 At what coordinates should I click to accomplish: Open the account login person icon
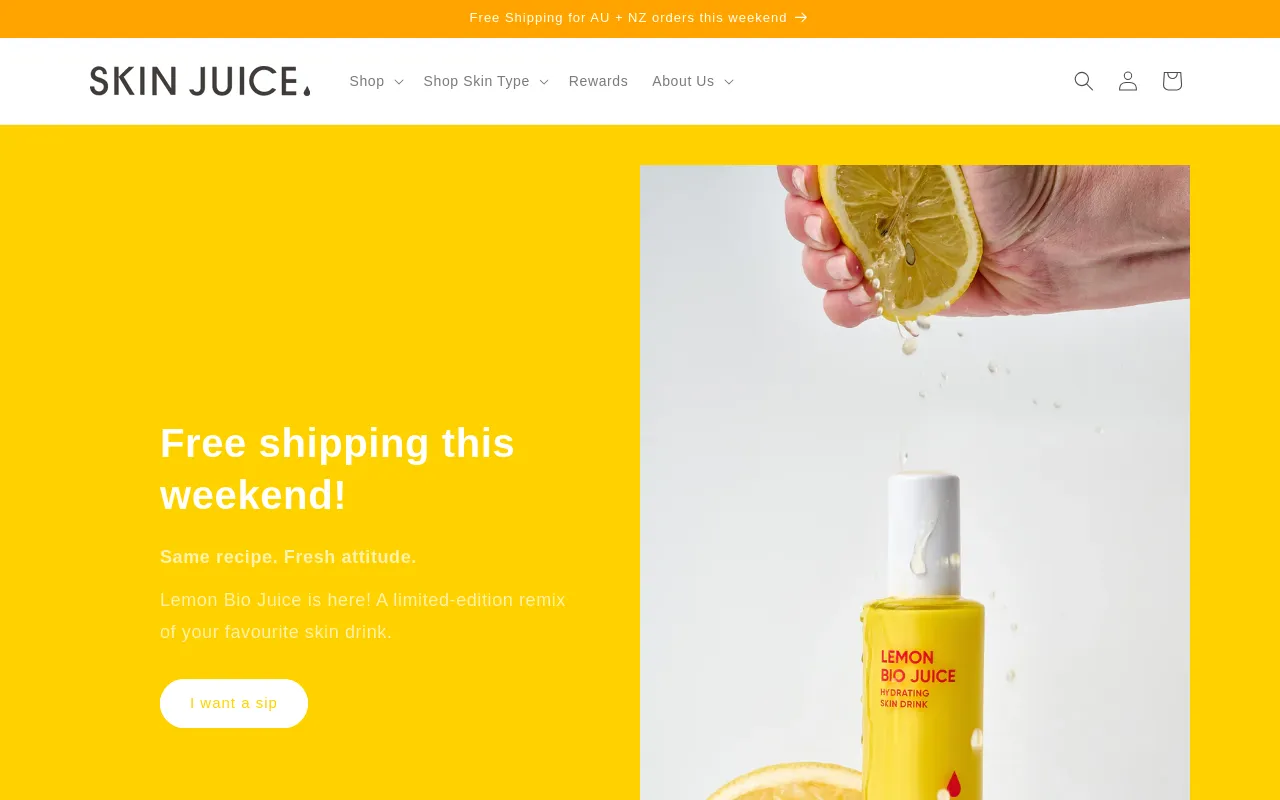(x=1128, y=81)
